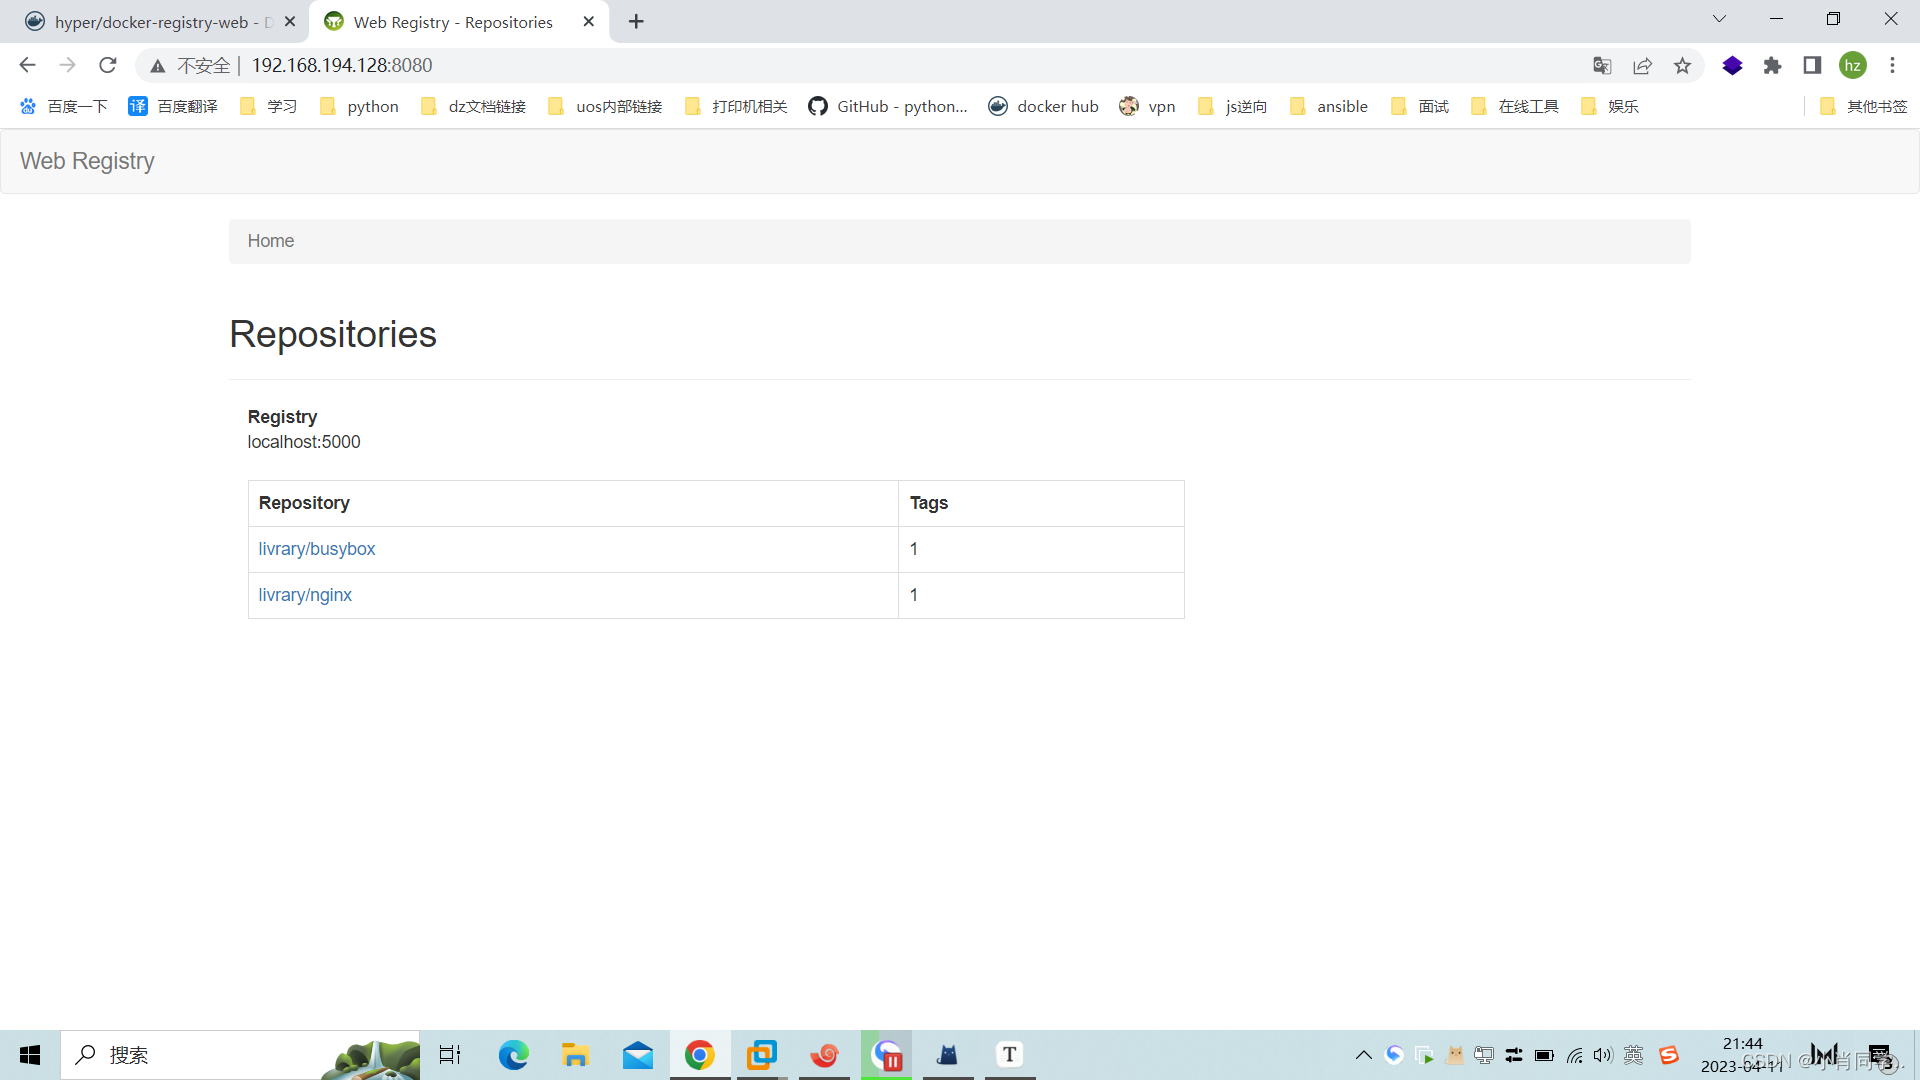Toggle the browser reading view icon

(x=1813, y=65)
